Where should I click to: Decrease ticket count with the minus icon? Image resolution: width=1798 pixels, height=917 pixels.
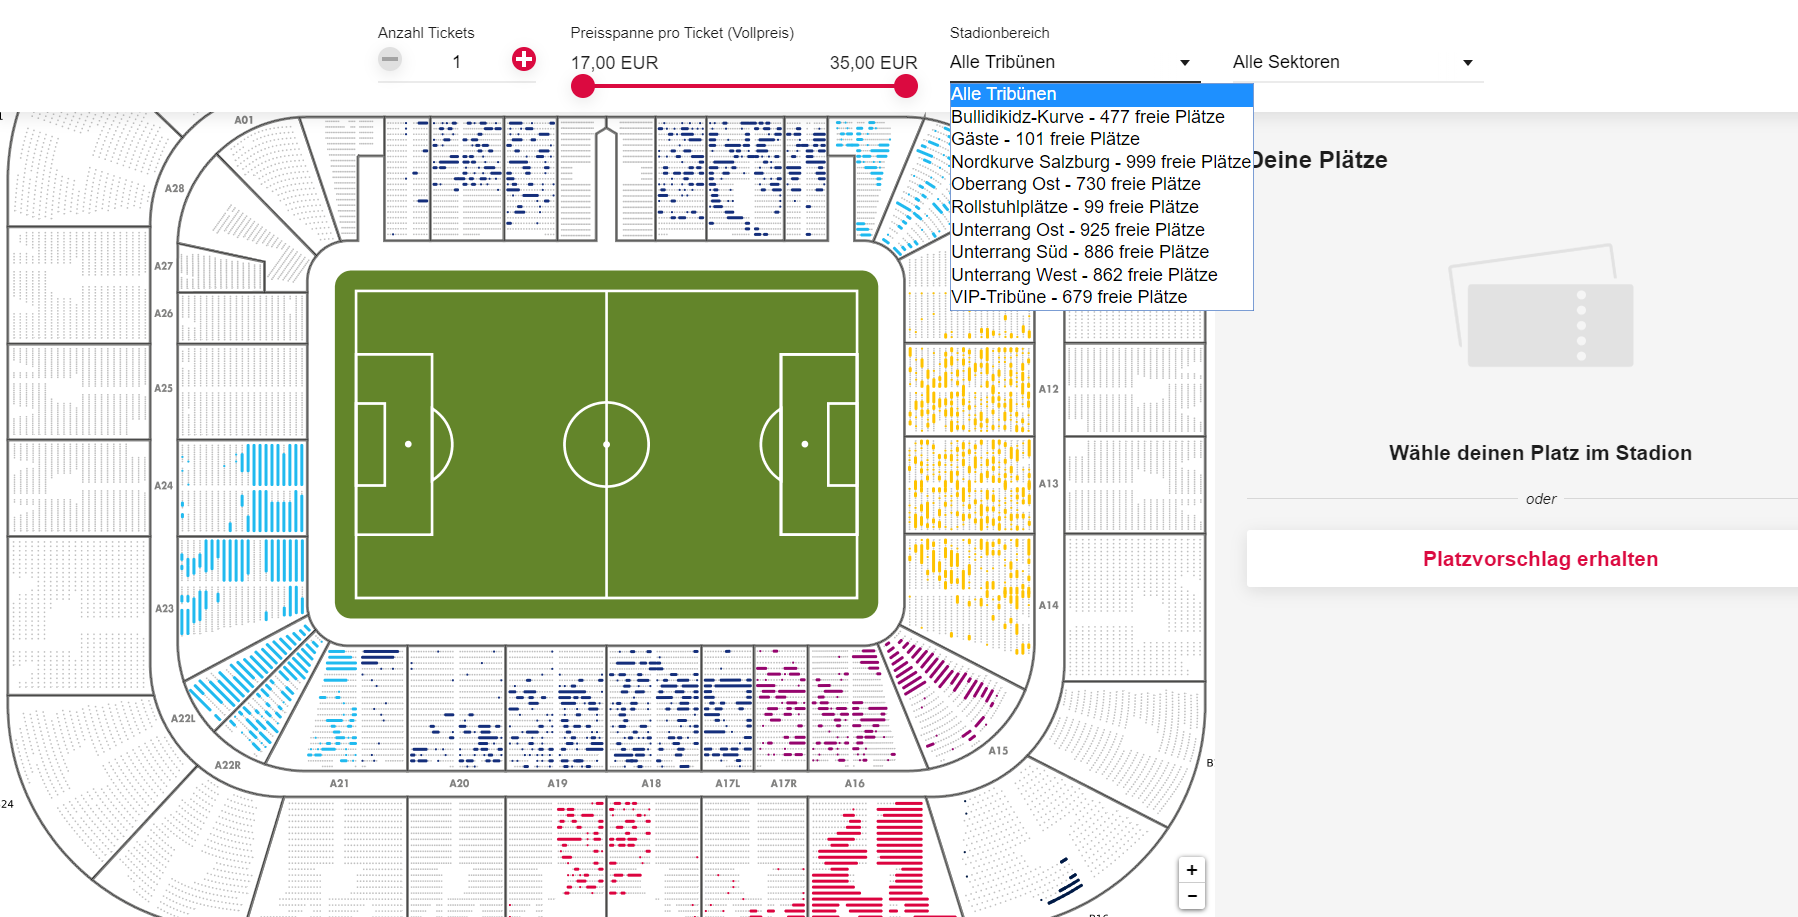390,59
